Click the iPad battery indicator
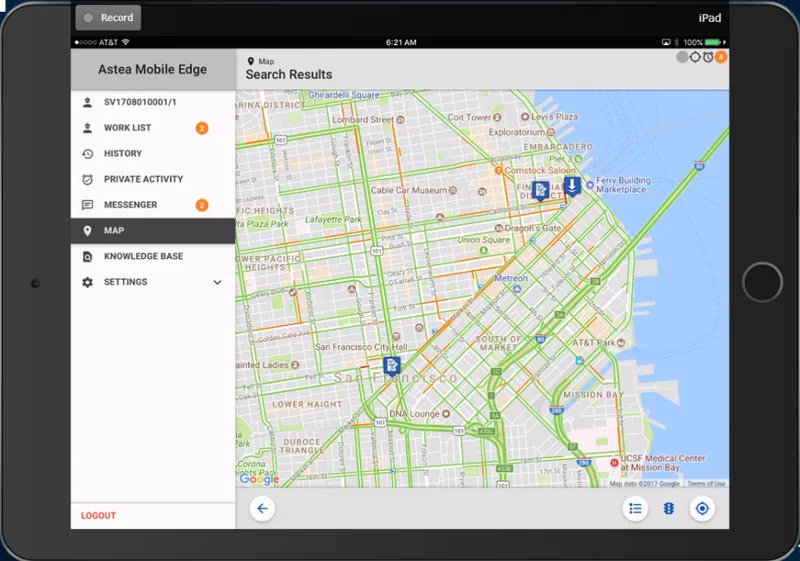This screenshot has width=800, height=561. tap(713, 42)
